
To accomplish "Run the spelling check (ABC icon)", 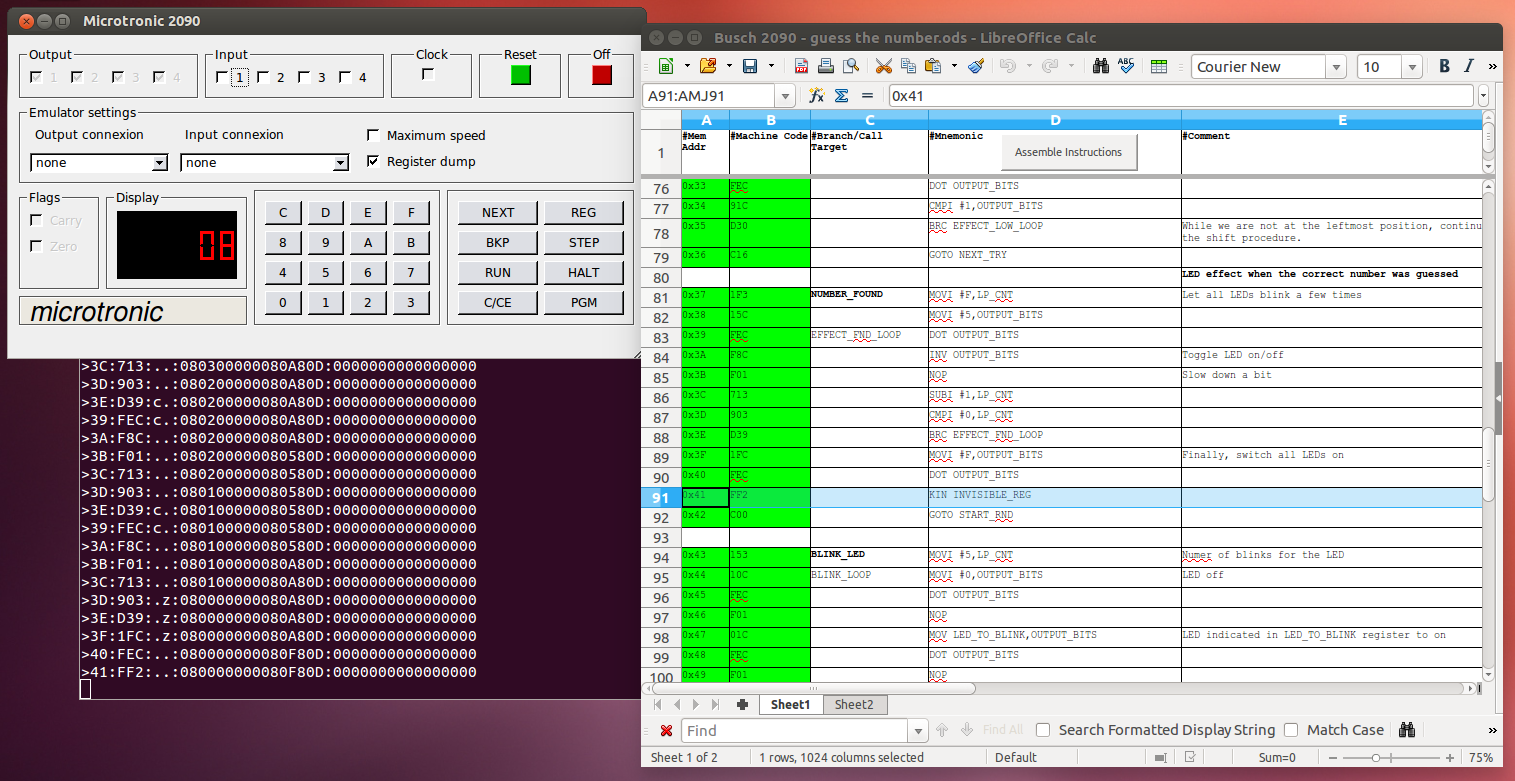I will pos(1126,66).
